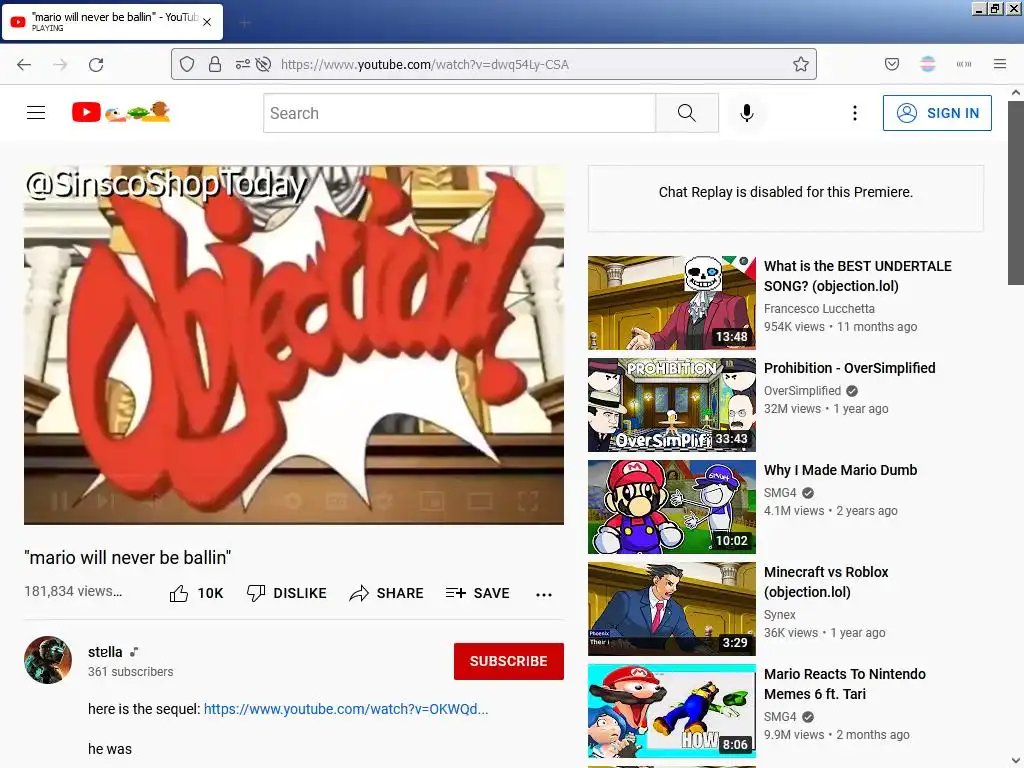
Task: Subscribe to stella's channel
Action: click(x=509, y=661)
